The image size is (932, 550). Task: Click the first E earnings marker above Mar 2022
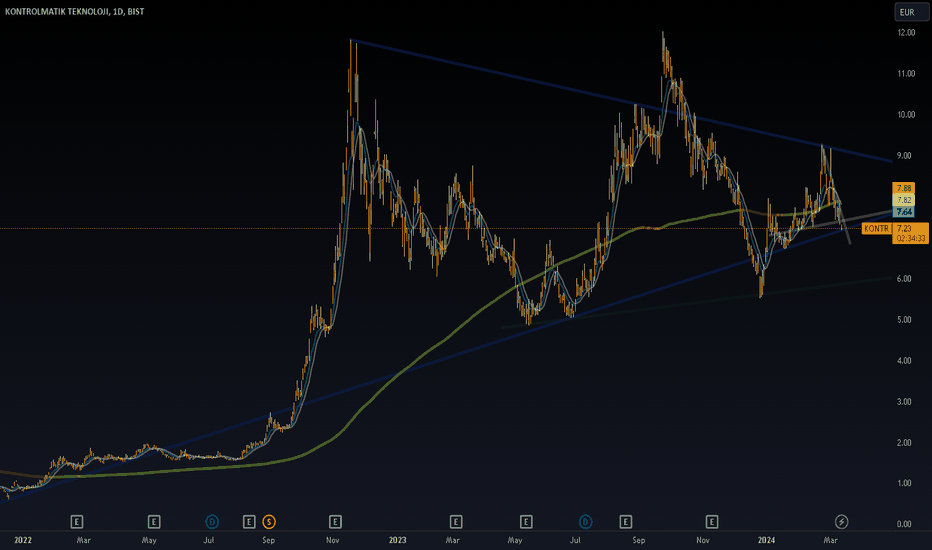[x=77, y=522]
